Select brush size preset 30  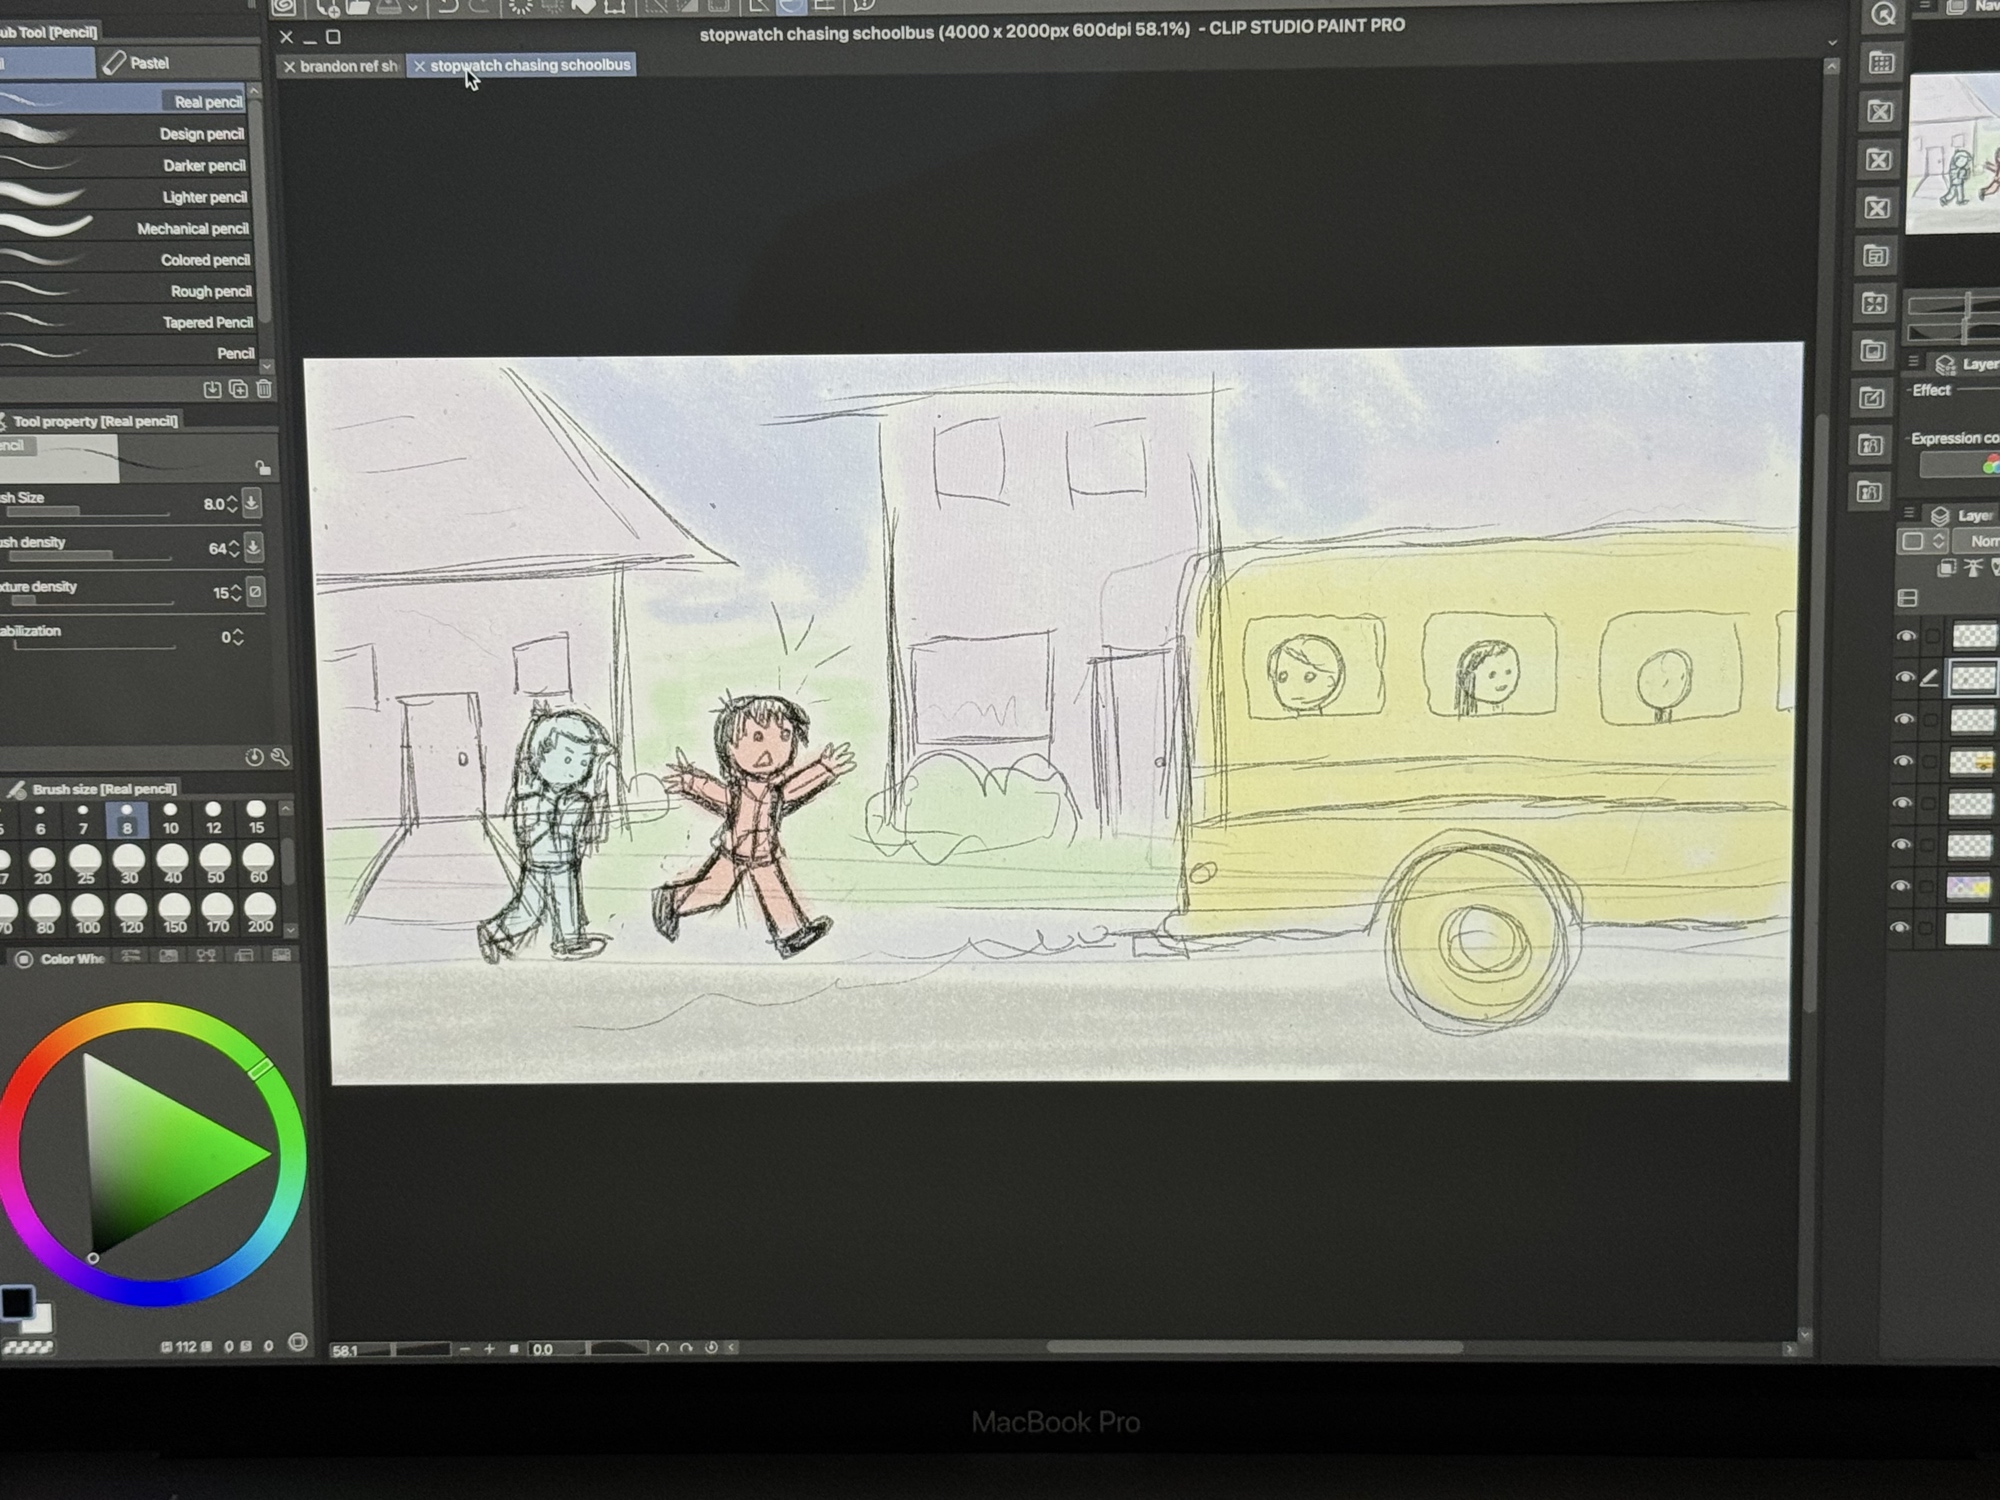click(129, 863)
